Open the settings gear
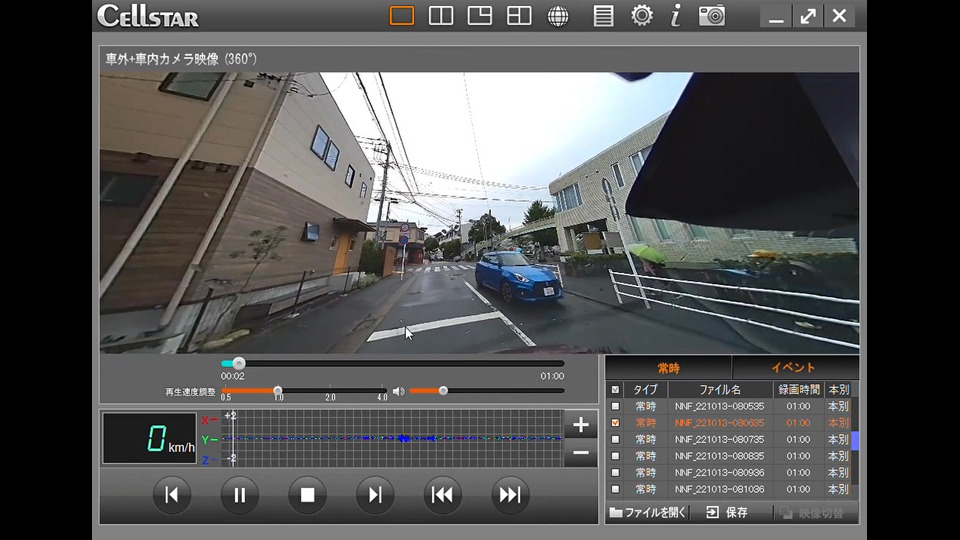This screenshot has height=540, width=960. pos(642,16)
